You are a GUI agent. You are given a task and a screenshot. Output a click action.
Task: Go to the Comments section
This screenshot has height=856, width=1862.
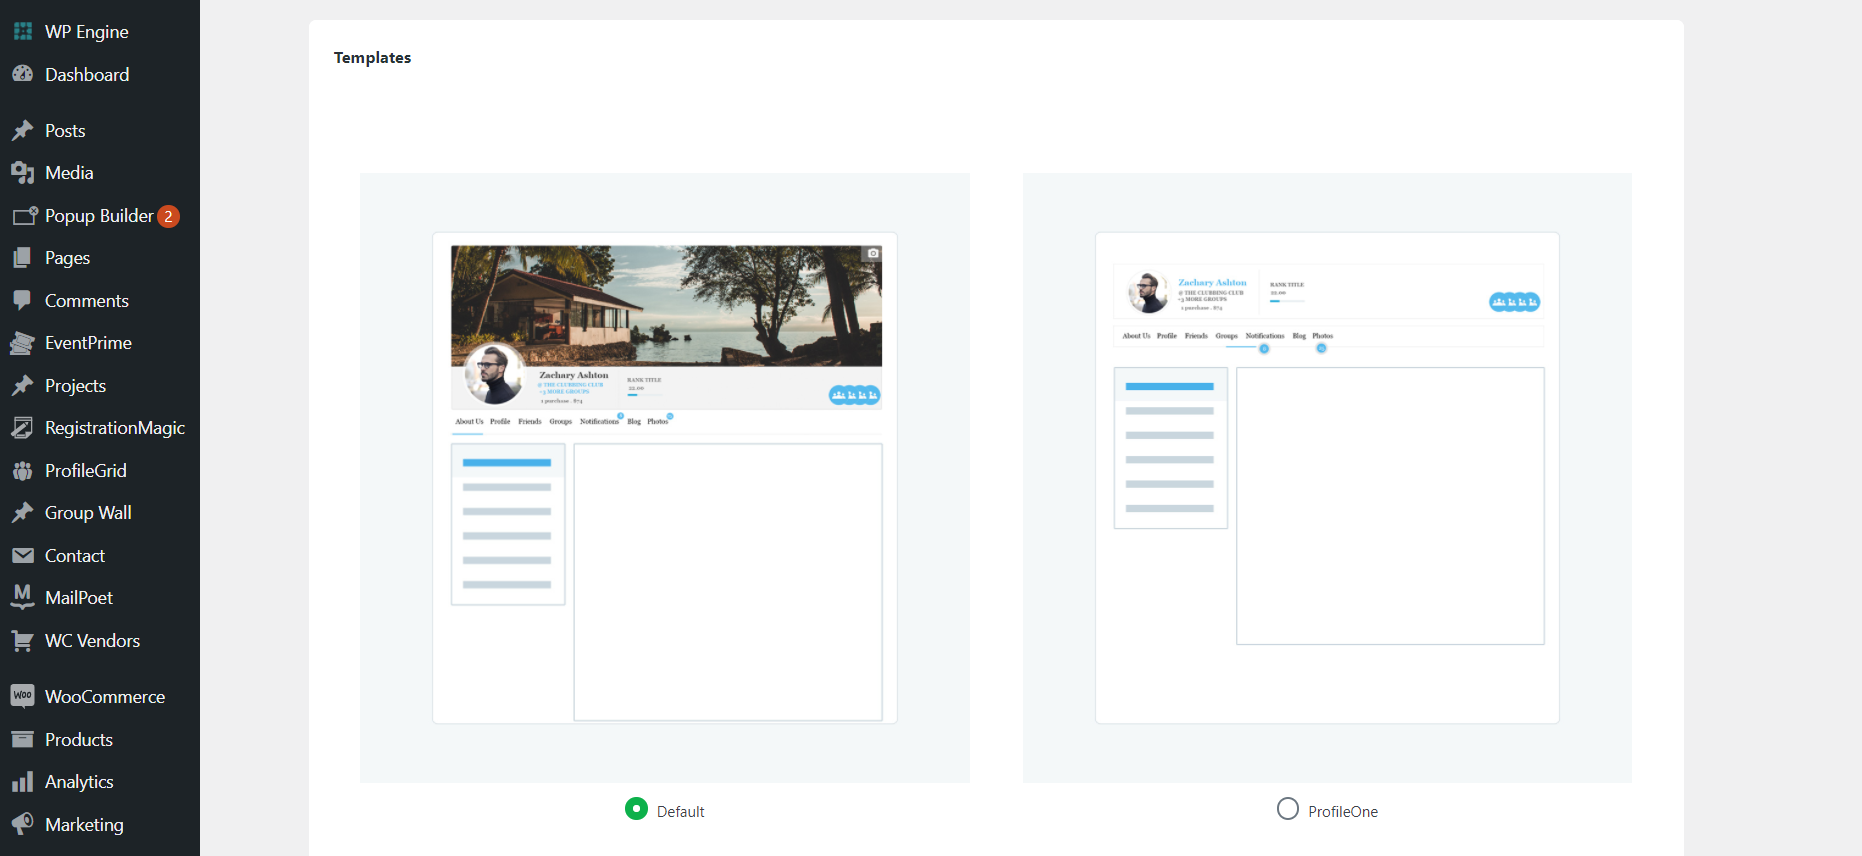point(86,301)
